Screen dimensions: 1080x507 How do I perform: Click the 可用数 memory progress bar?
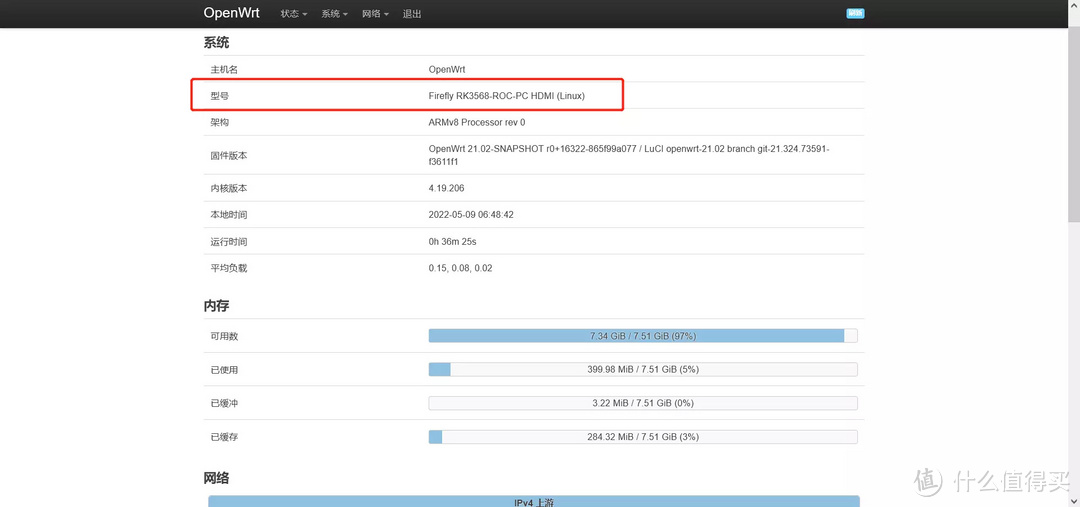[643, 335]
